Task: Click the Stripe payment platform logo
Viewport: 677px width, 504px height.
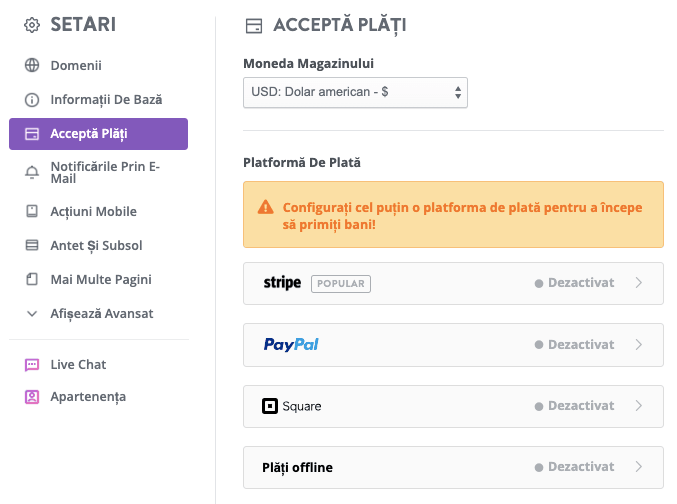Action: pyautogui.click(x=282, y=283)
